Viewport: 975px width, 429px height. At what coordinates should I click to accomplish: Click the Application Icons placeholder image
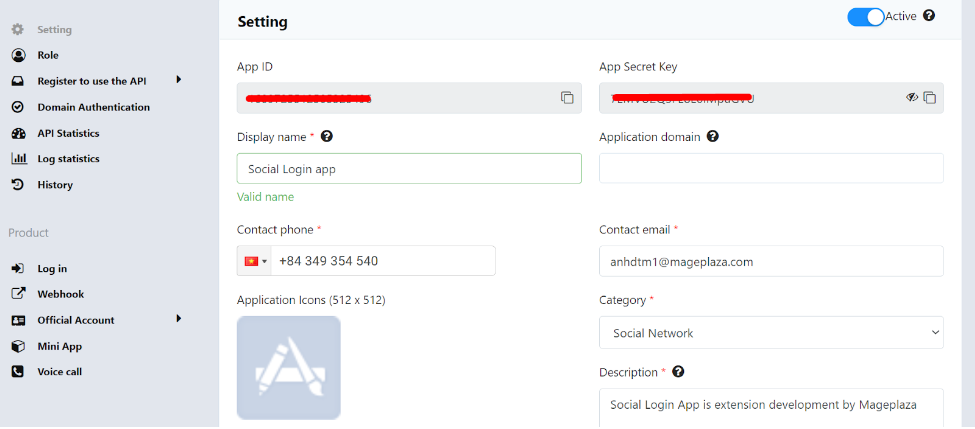point(288,367)
